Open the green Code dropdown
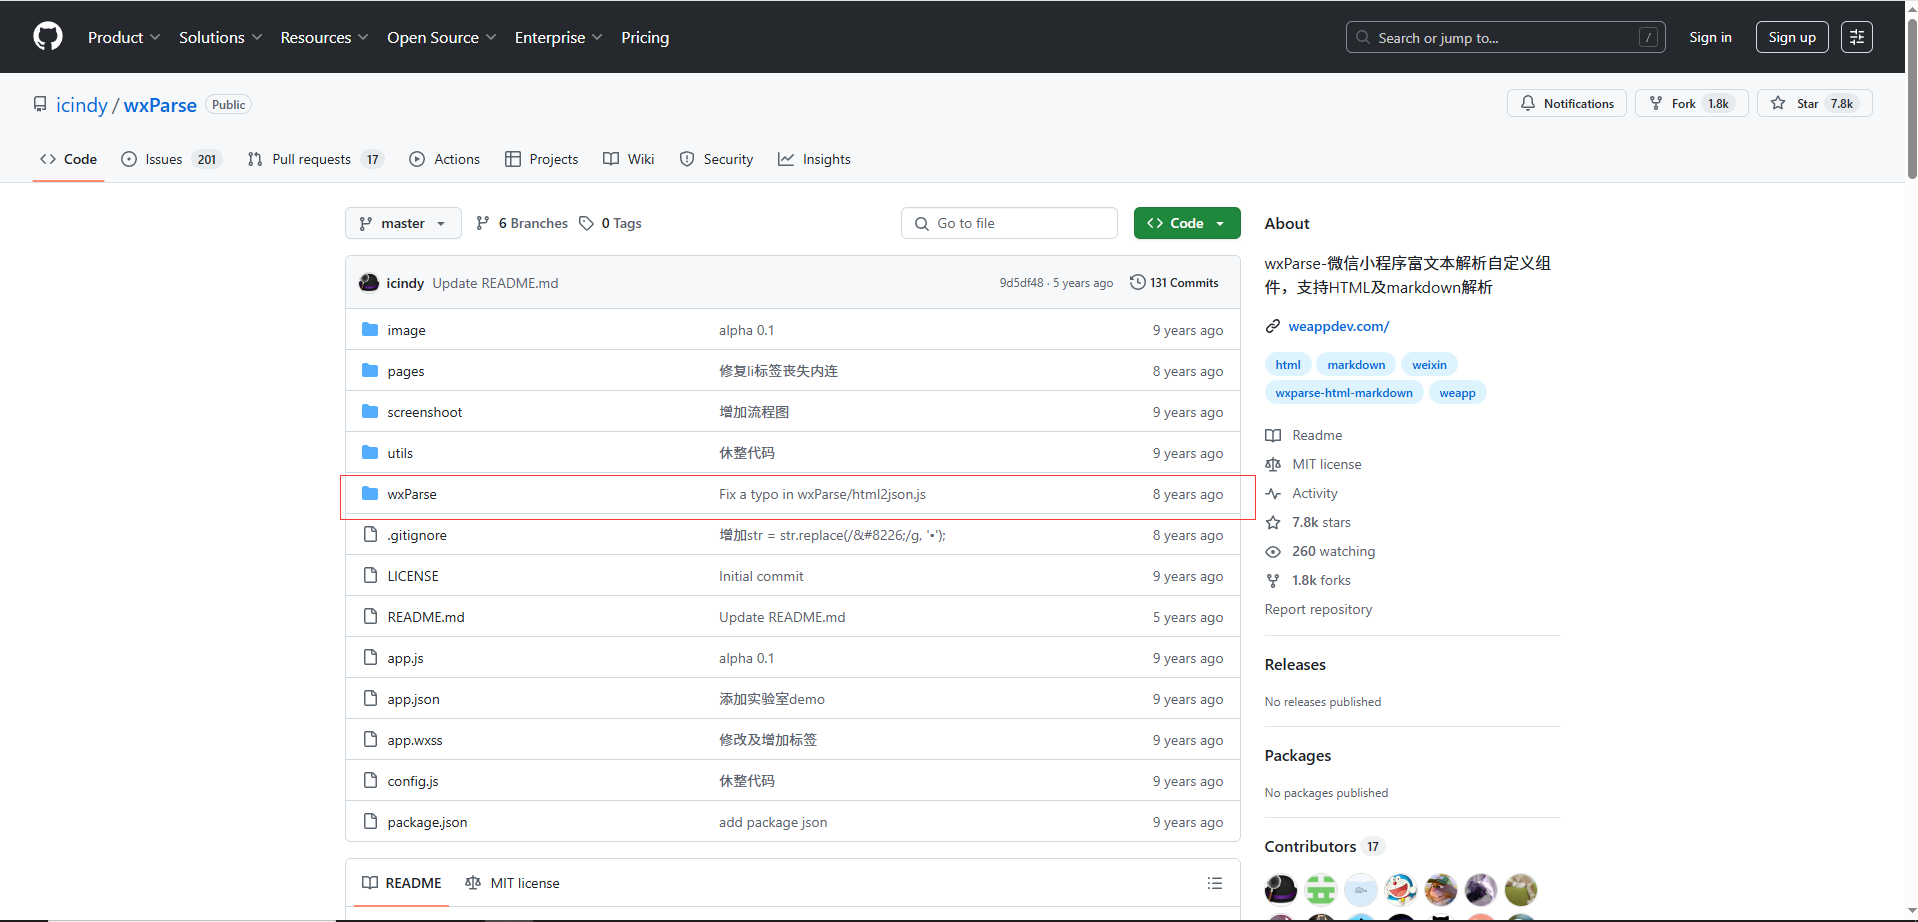Image resolution: width=1918 pixels, height=922 pixels. pos(1186,223)
